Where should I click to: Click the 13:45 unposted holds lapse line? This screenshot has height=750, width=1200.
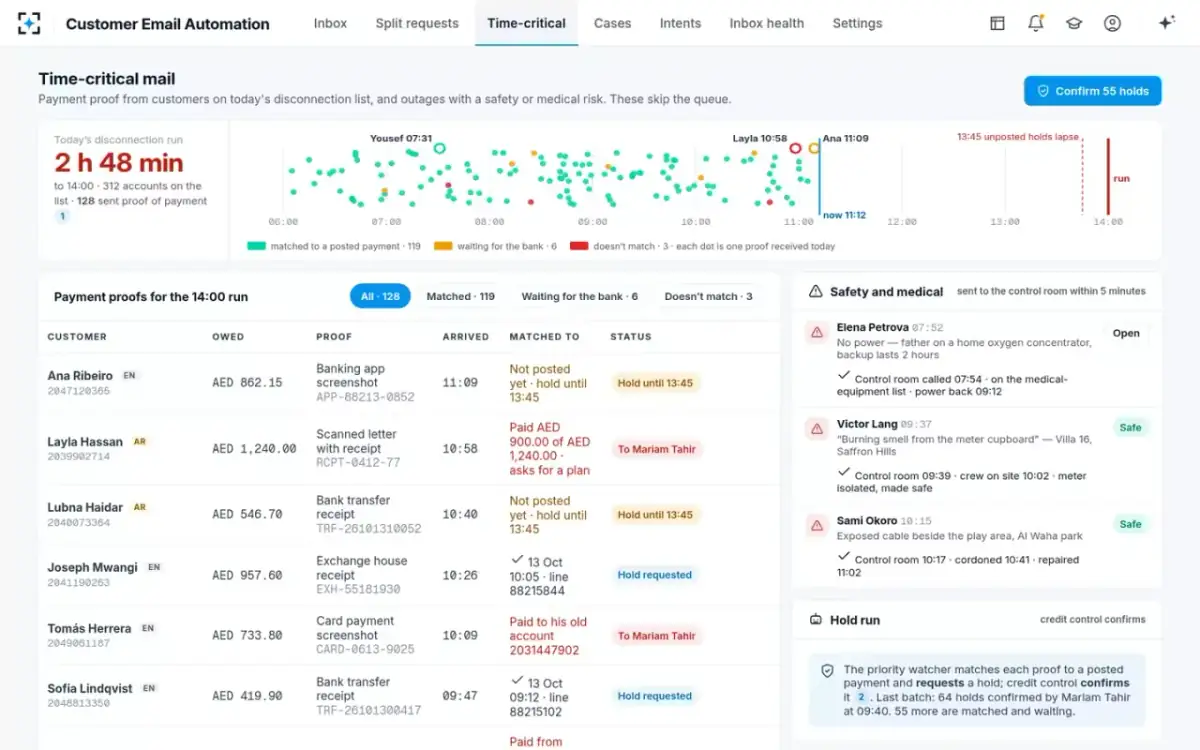[x=1082, y=178]
